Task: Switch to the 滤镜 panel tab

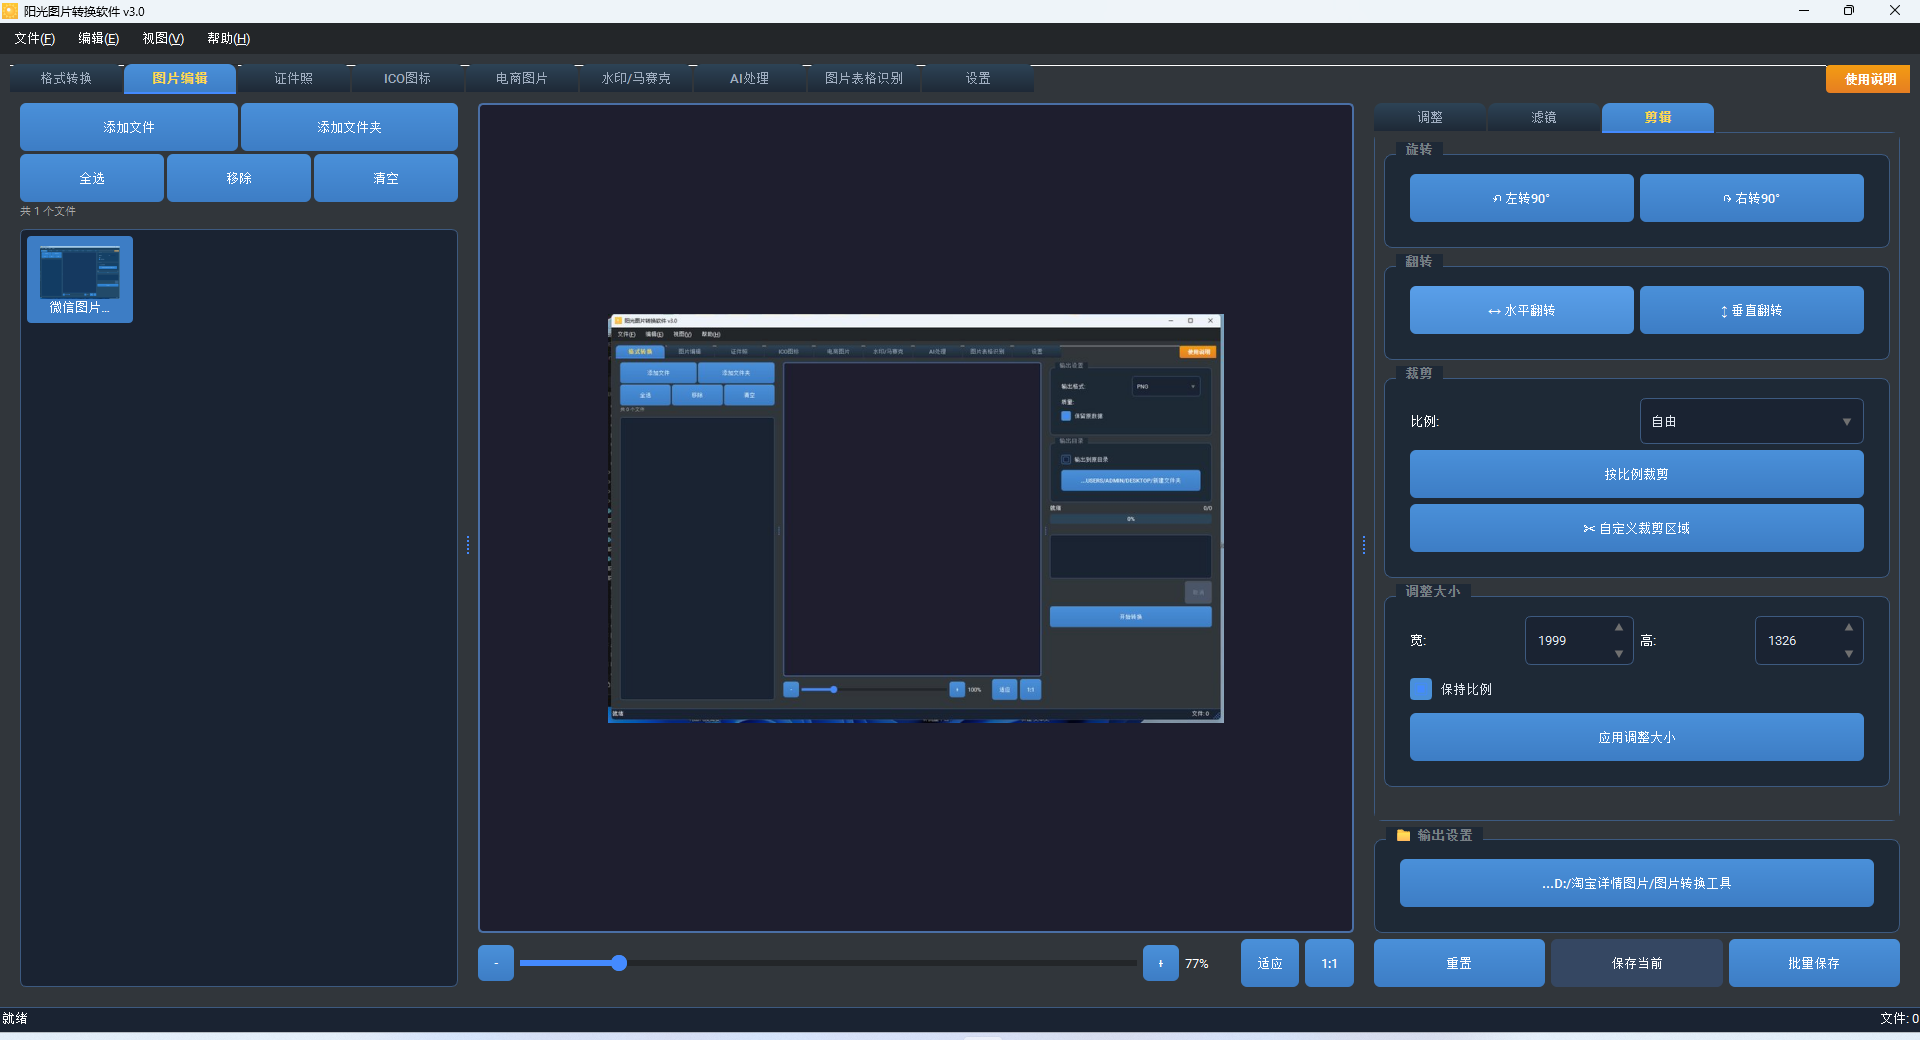Action: point(1544,117)
